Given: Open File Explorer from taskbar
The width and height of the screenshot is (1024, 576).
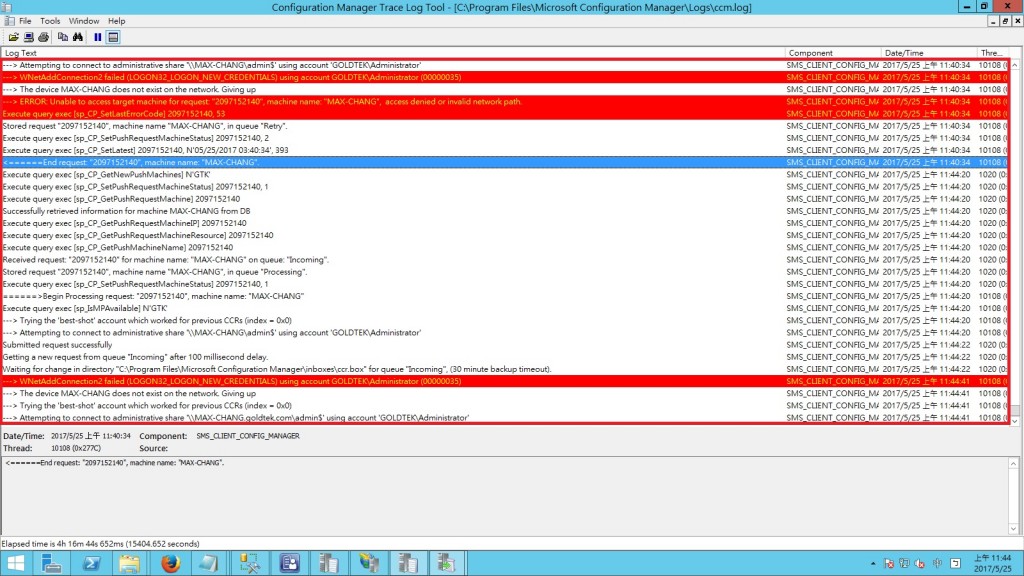Looking at the screenshot, I should pyautogui.click(x=129, y=563).
